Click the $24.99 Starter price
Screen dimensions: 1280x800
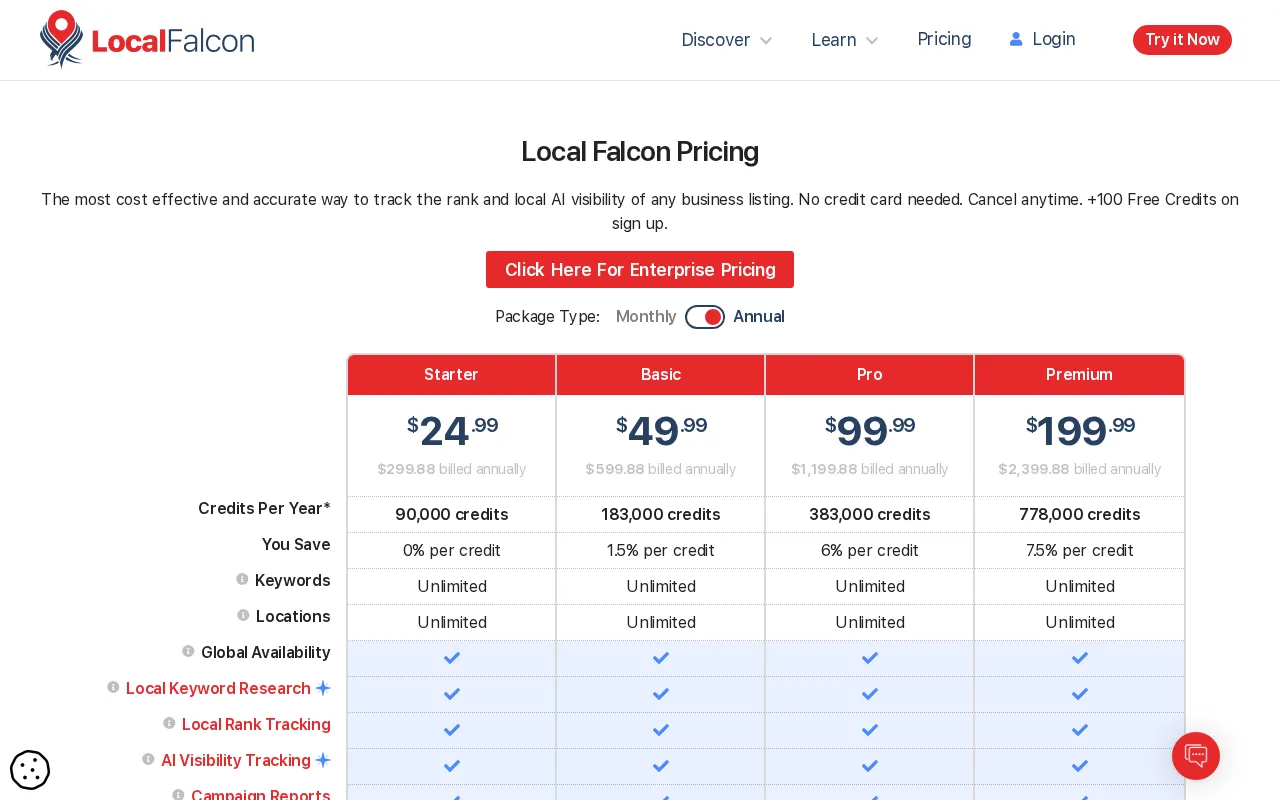tap(452, 431)
